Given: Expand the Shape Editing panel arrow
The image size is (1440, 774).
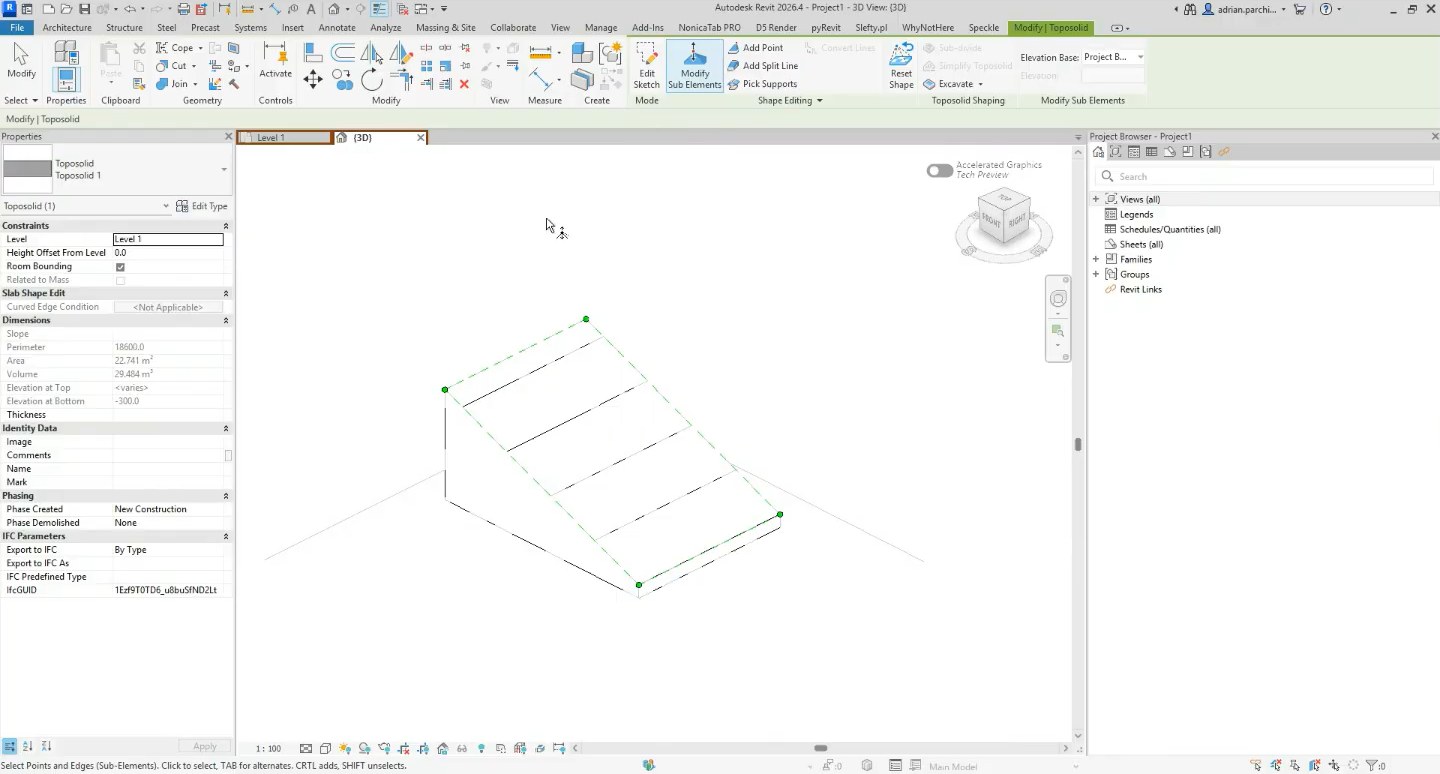Looking at the screenshot, I should (x=819, y=100).
